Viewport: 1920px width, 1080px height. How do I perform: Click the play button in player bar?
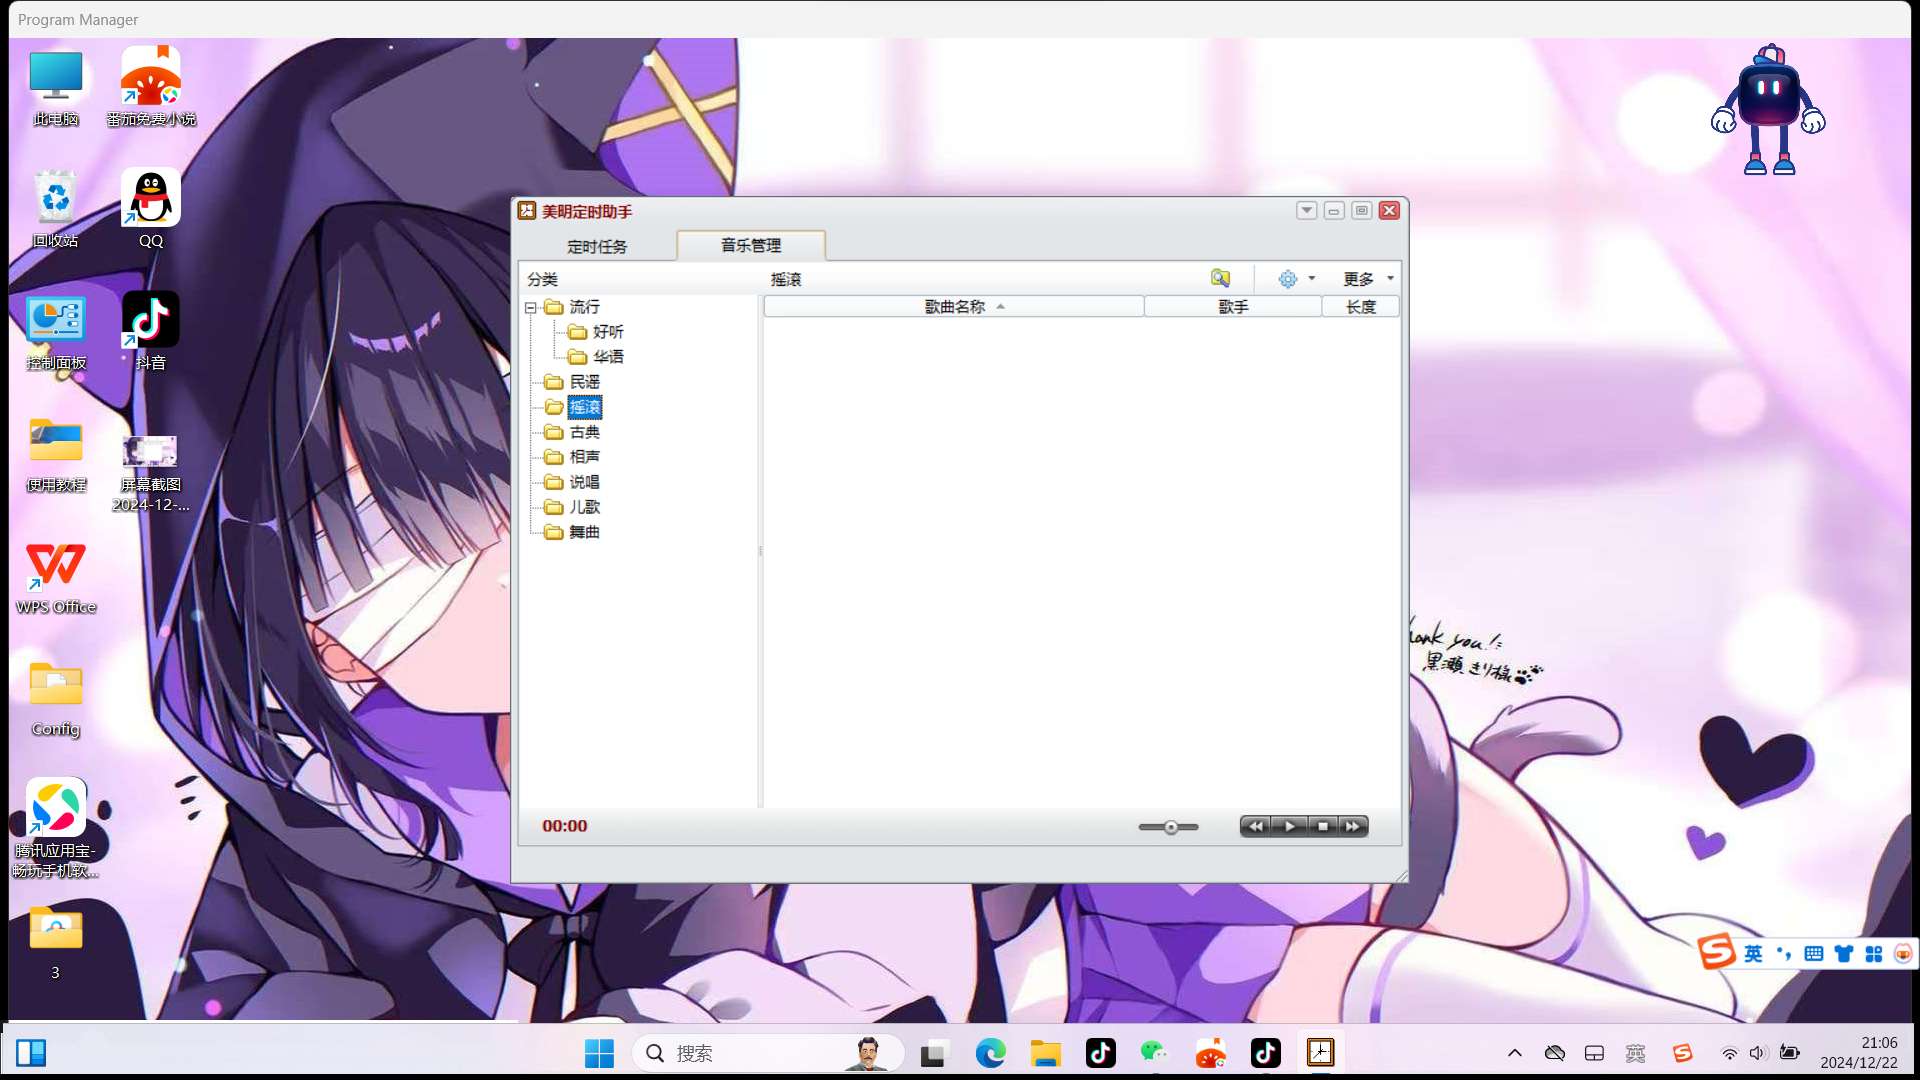click(x=1289, y=826)
